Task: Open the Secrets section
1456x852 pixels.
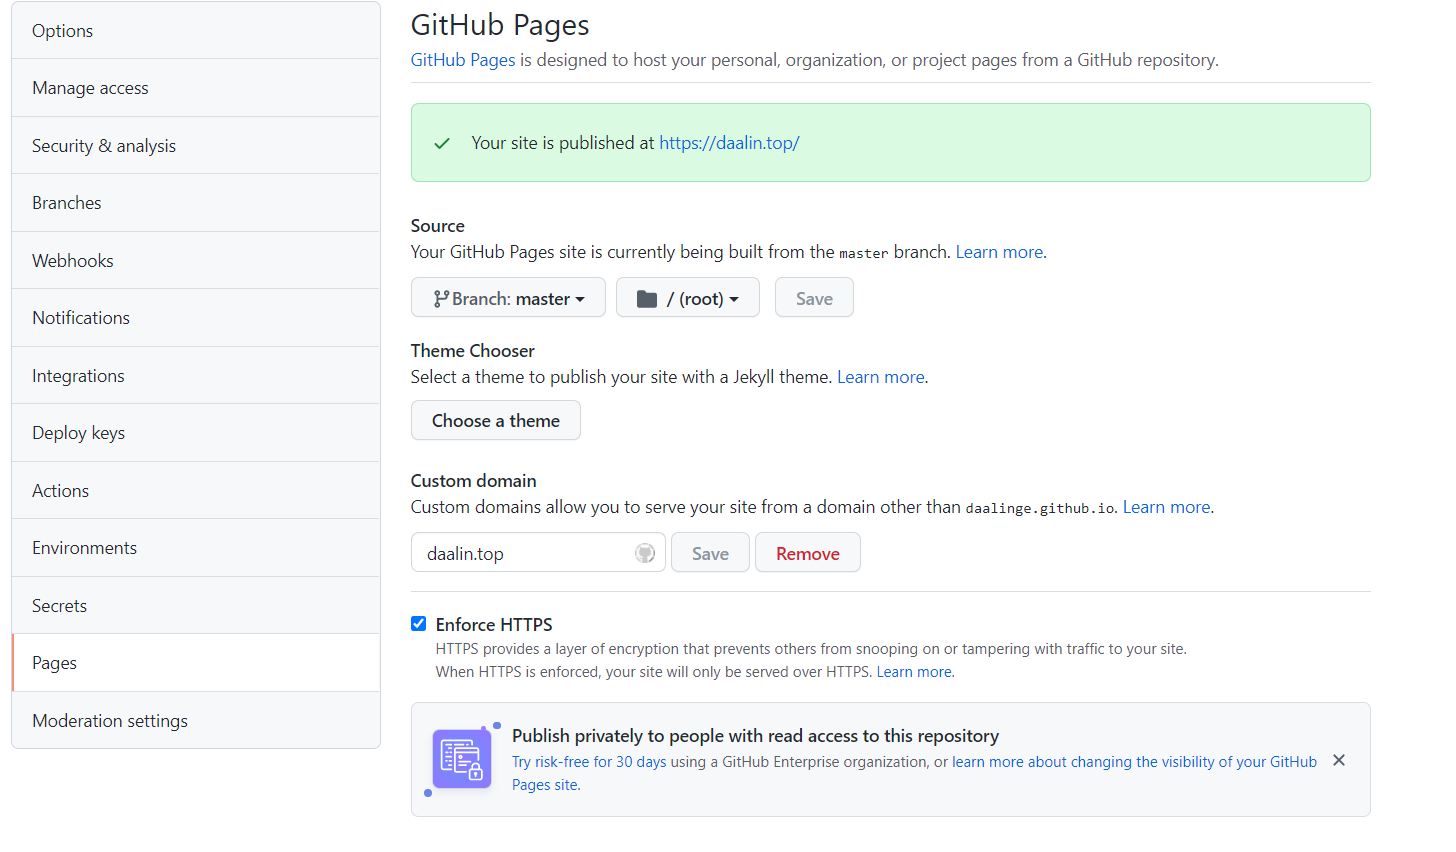Action: click(x=196, y=606)
